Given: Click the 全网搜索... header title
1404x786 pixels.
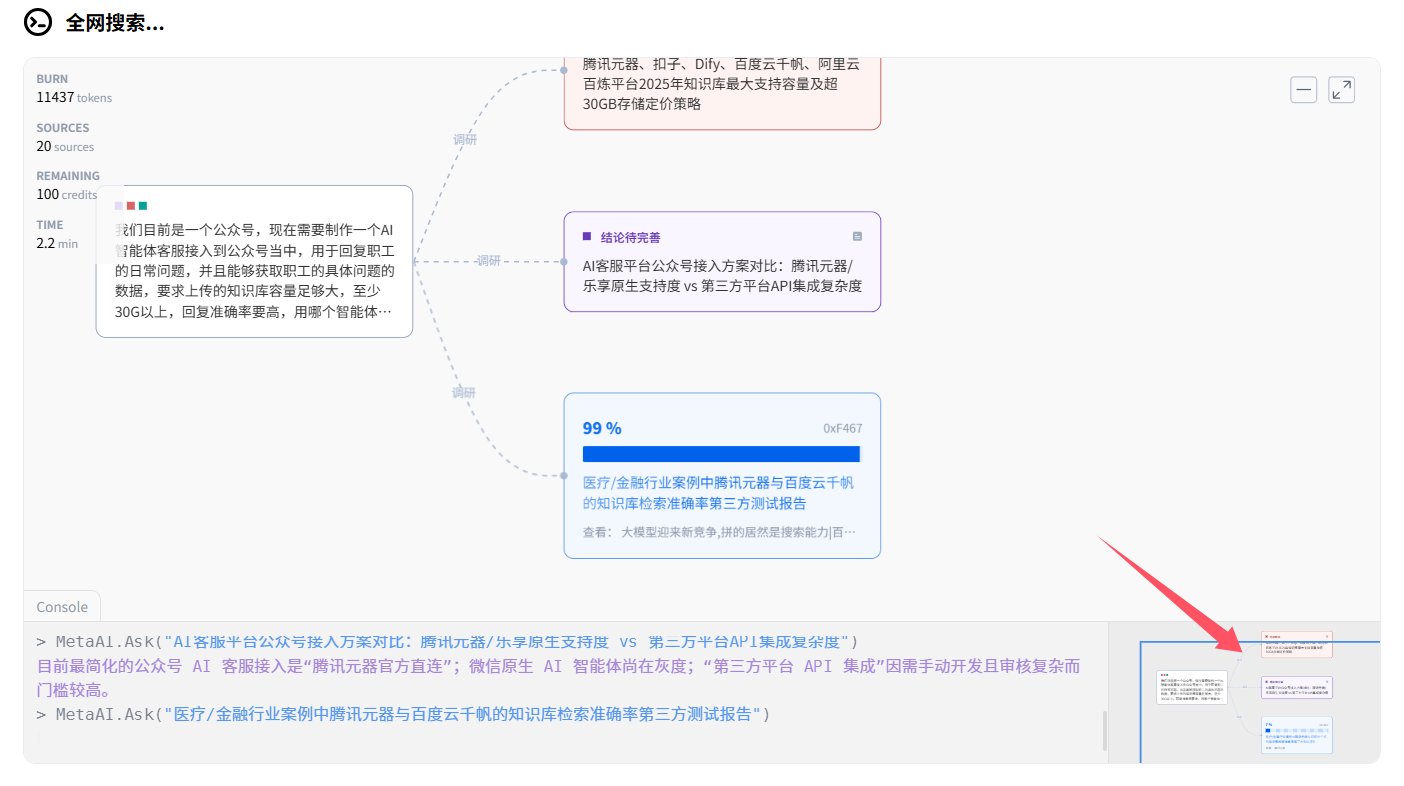Looking at the screenshot, I should pyautogui.click(x=115, y=23).
